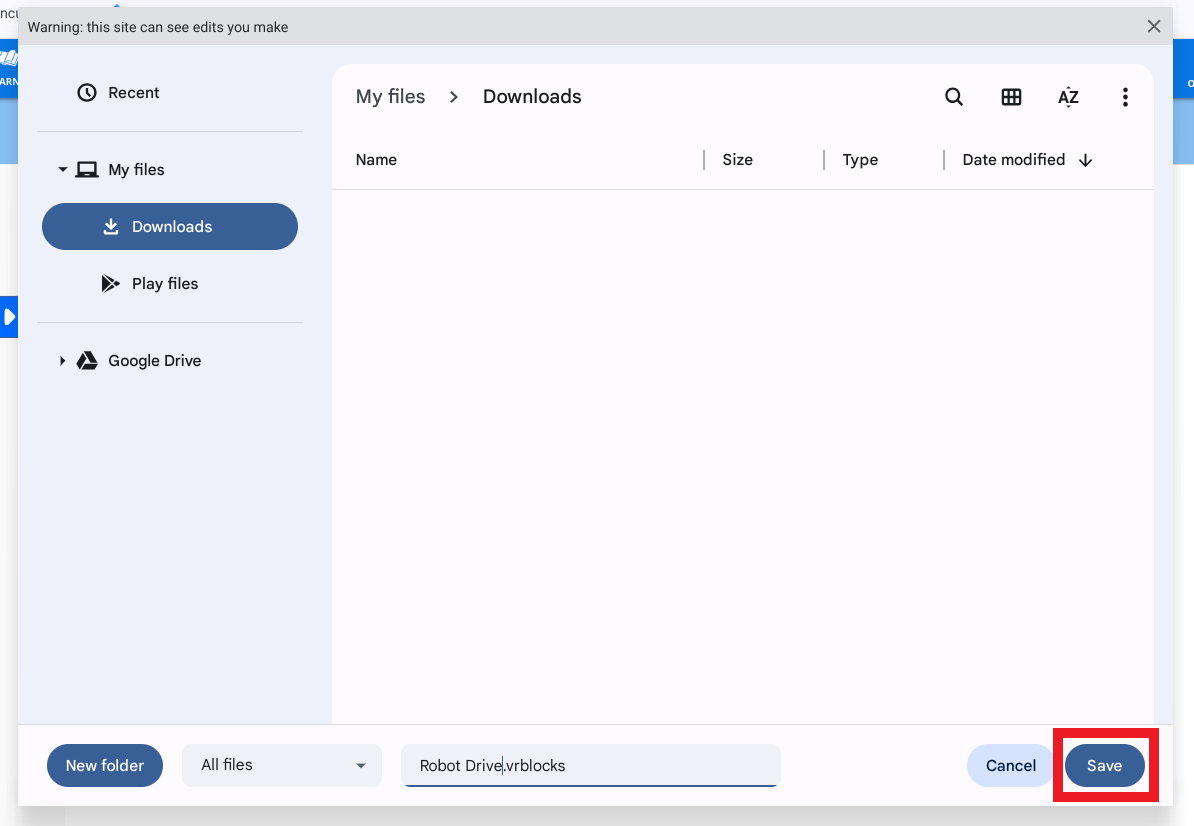The image size is (1194, 826).
Task: Select the Google Drive icon
Action: (86, 360)
